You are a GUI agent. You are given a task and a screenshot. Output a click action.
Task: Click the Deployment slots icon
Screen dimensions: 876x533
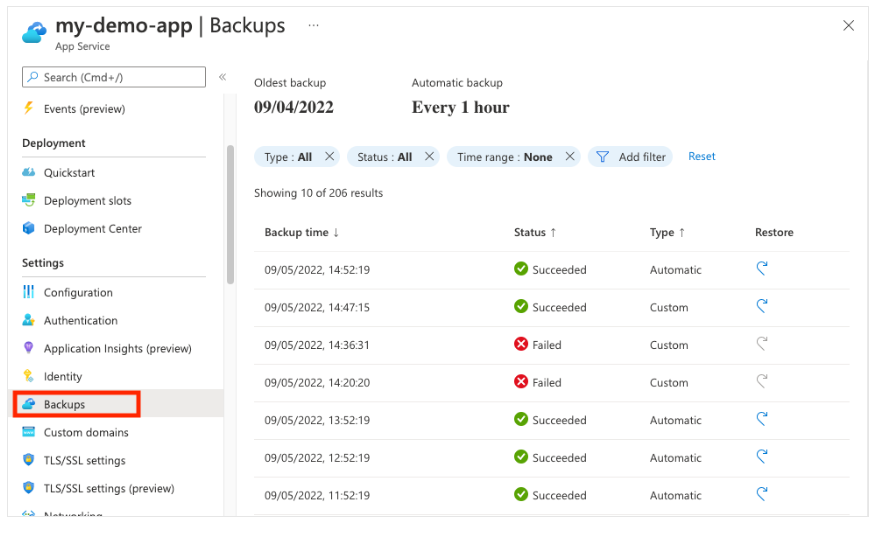(28, 199)
